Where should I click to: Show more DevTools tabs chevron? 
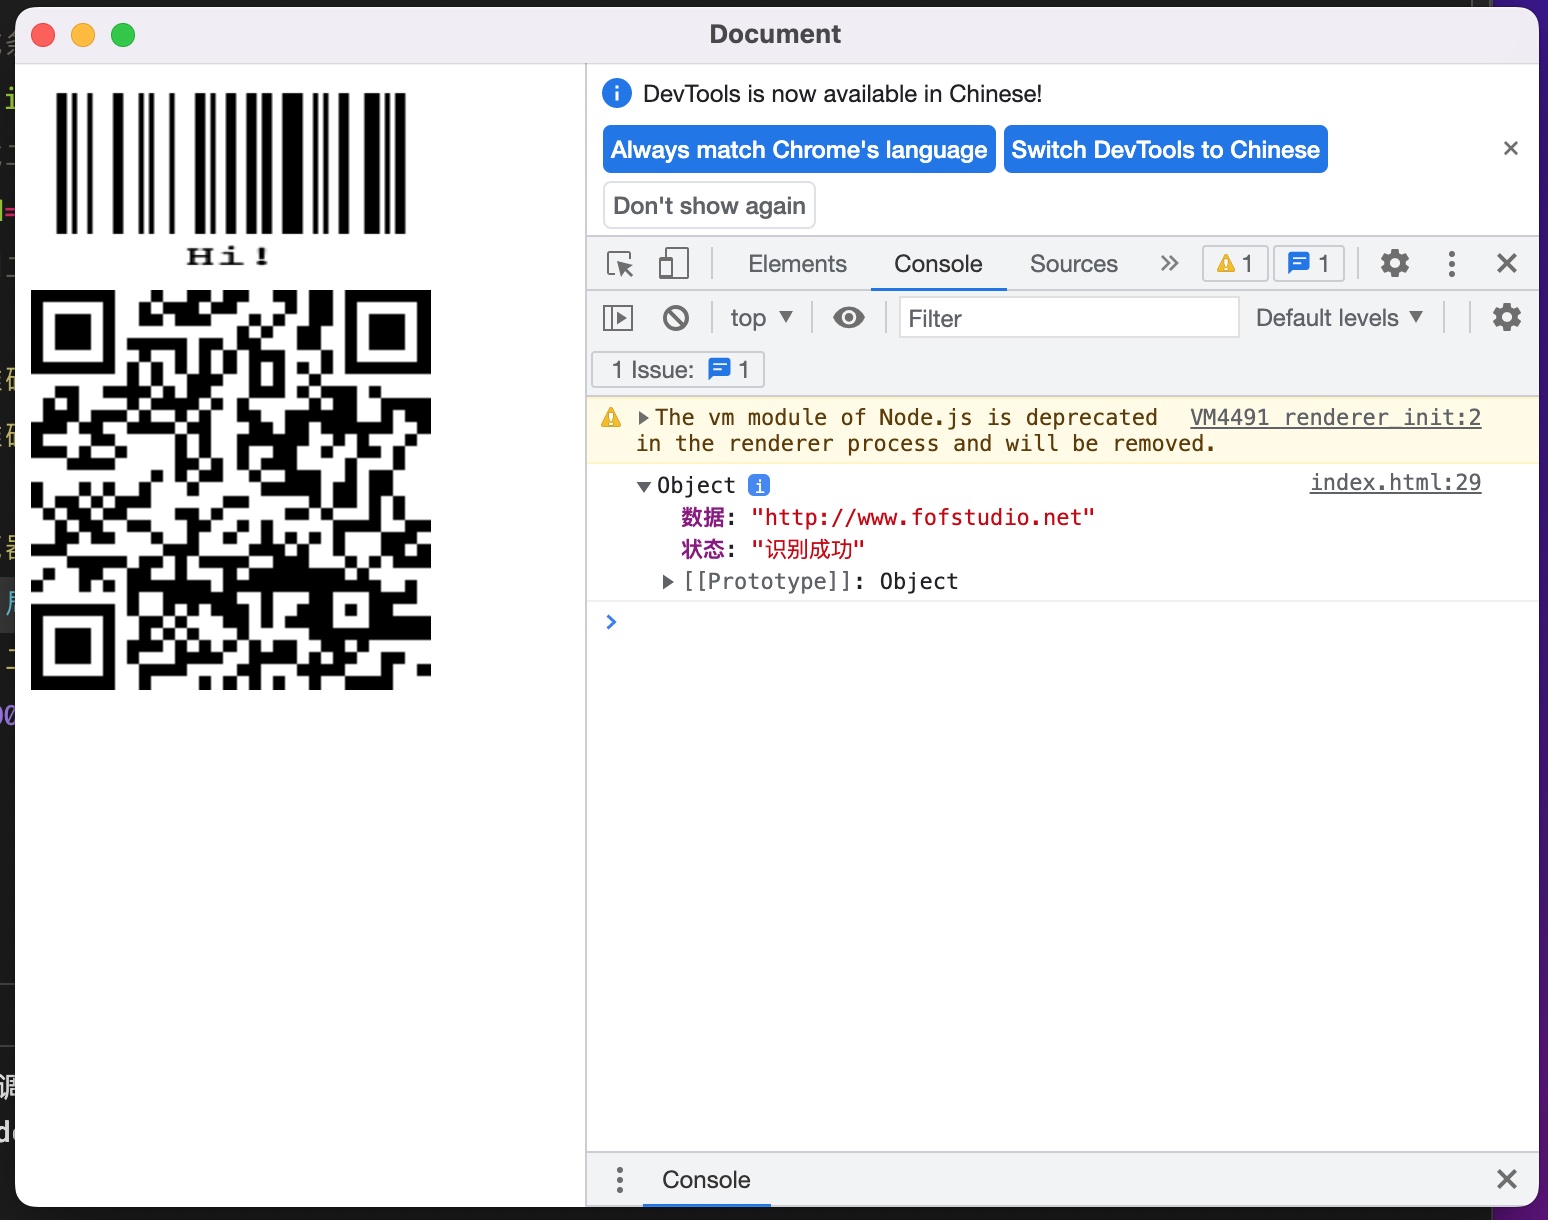pyautogui.click(x=1169, y=263)
